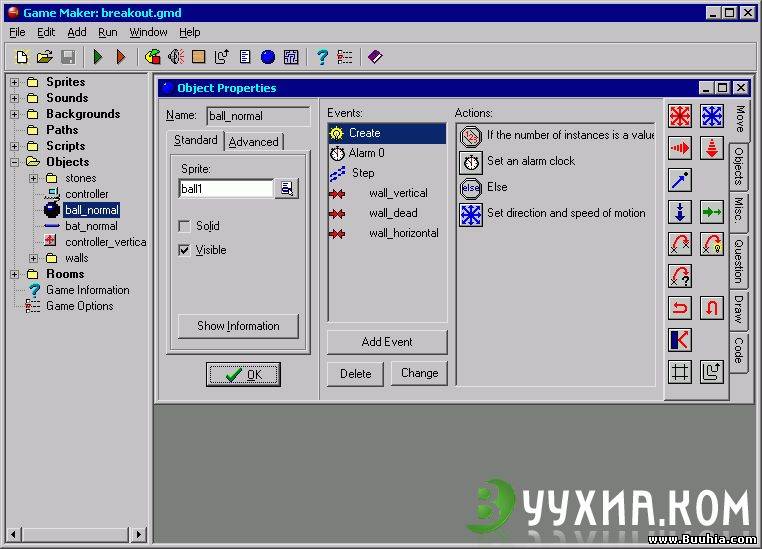Open the Add menu
The width and height of the screenshot is (762, 549).
pyautogui.click(x=77, y=32)
